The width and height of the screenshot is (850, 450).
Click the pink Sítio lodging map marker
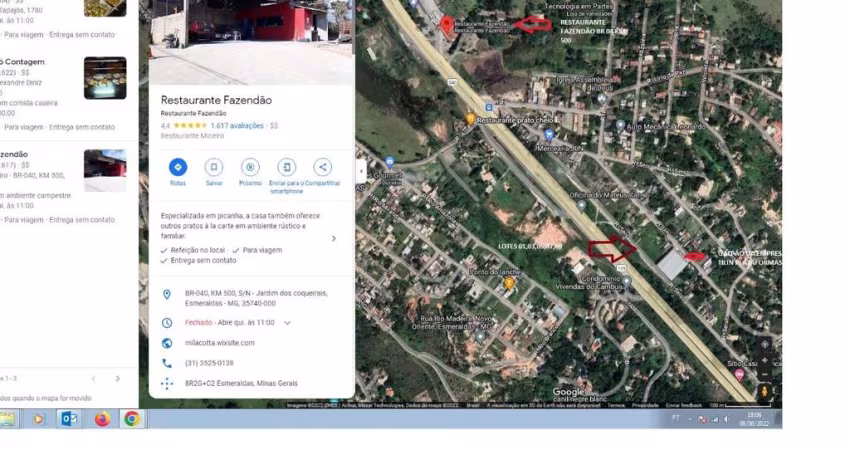click(x=739, y=374)
